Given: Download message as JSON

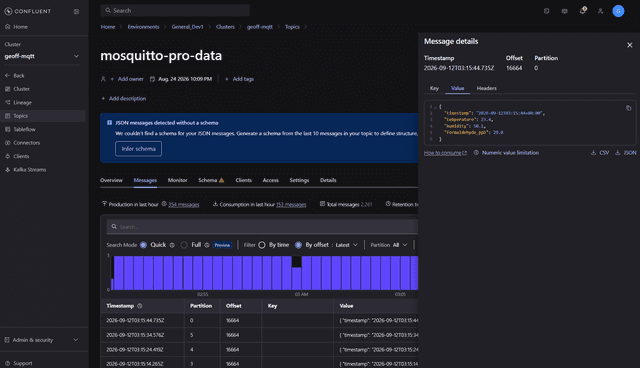Looking at the screenshot, I should (626, 153).
